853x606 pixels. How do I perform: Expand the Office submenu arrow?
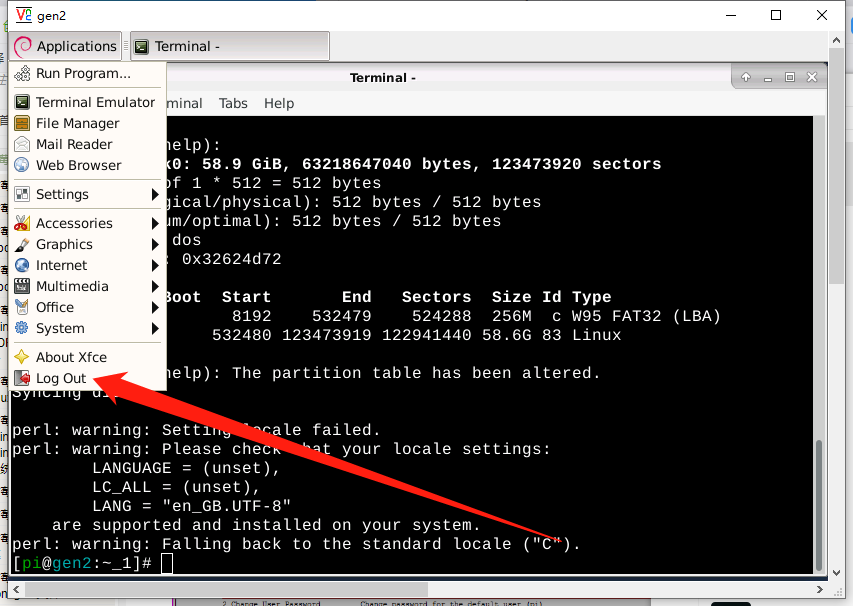click(x=155, y=307)
